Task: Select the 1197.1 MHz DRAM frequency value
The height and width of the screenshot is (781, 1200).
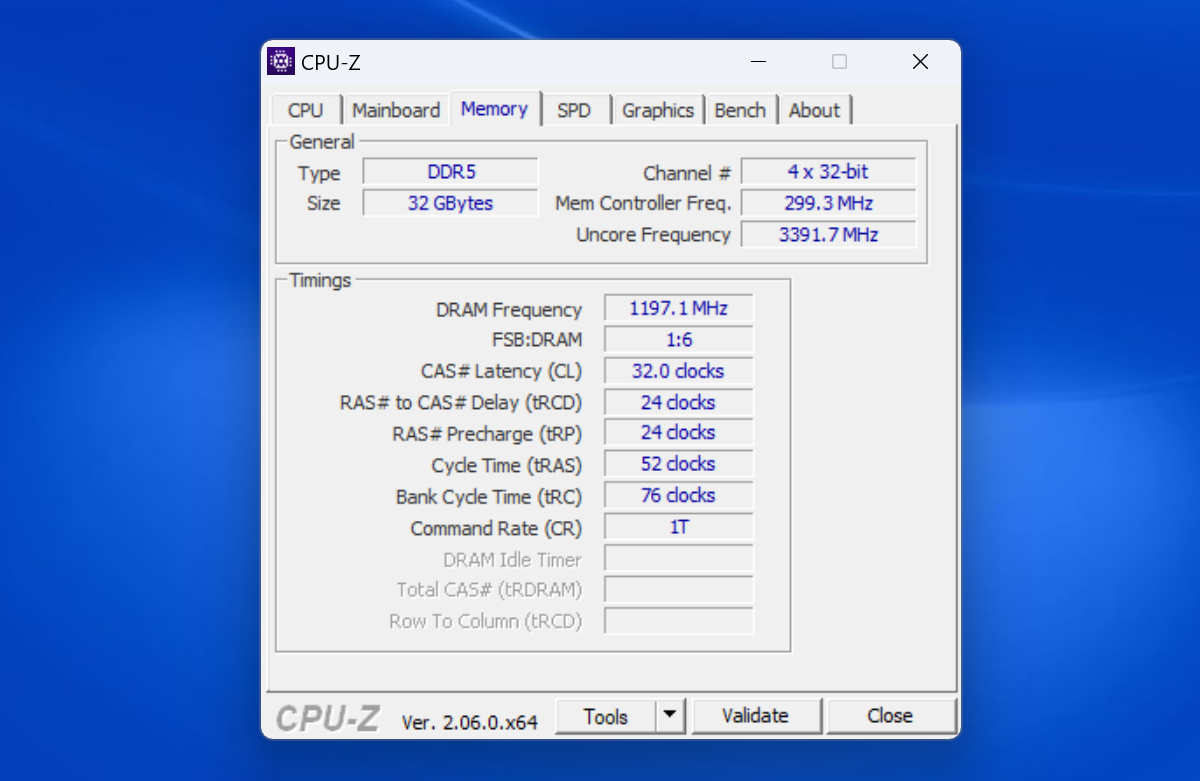Action: (679, 308)
